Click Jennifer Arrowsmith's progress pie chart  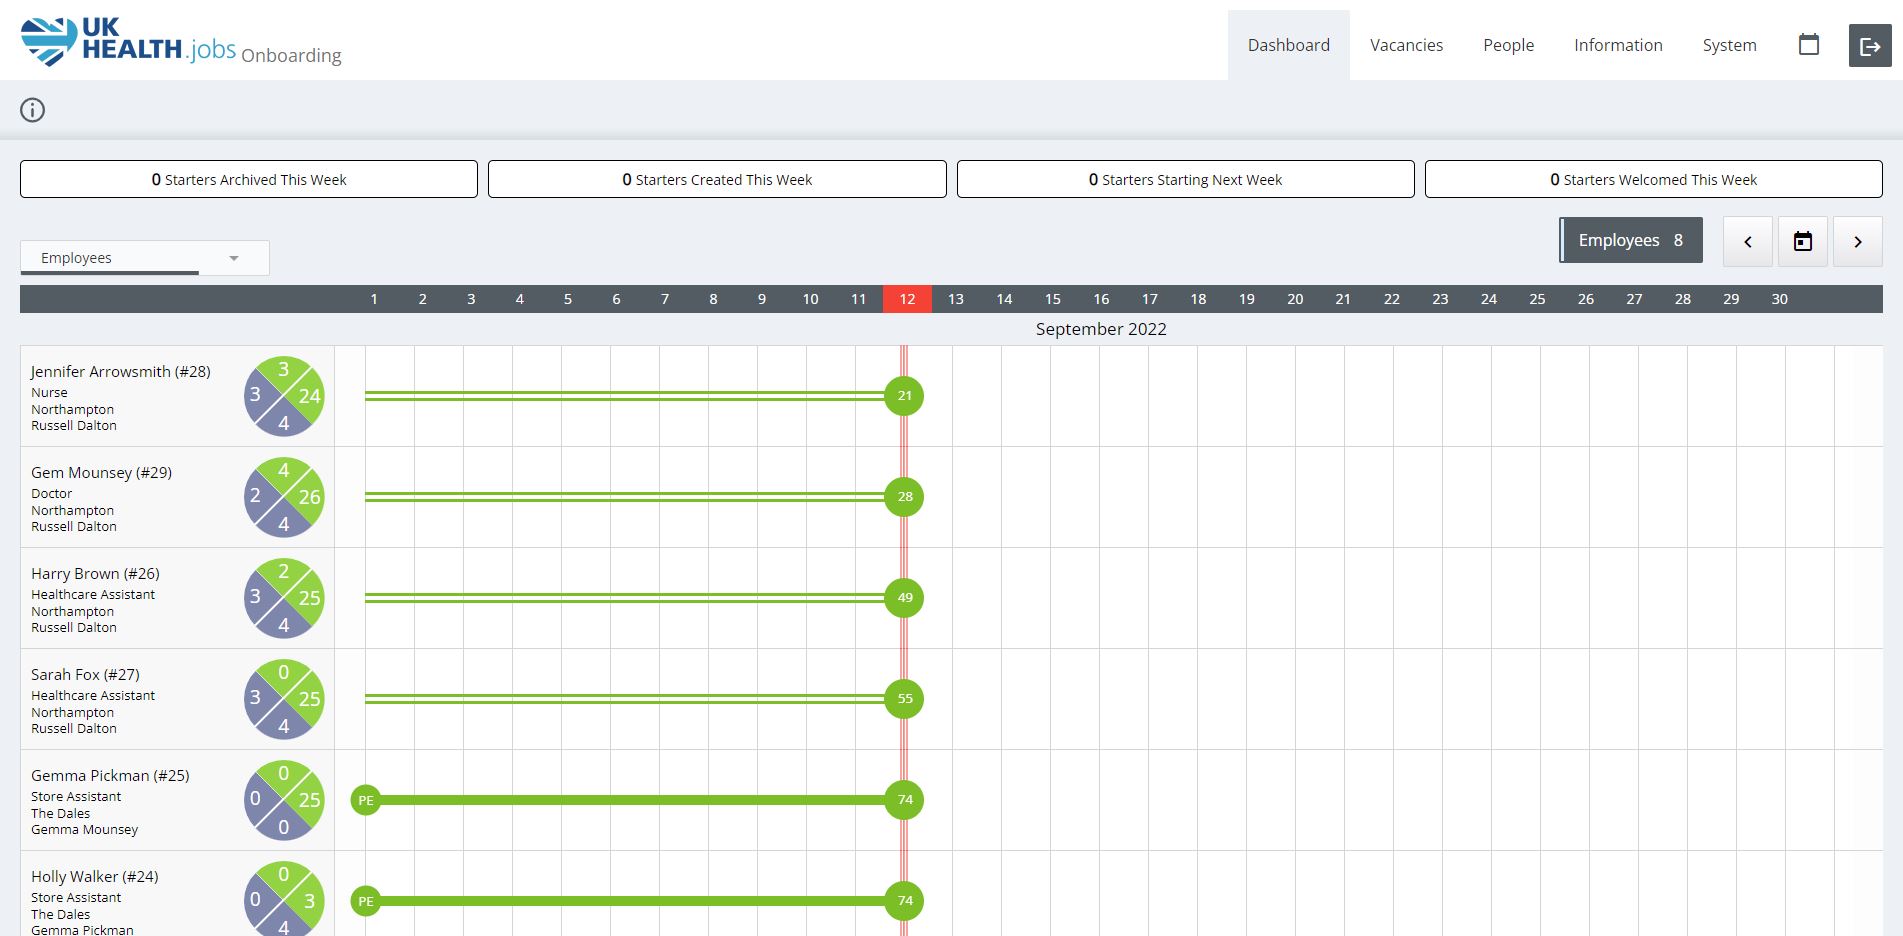(x=283, y=396)
